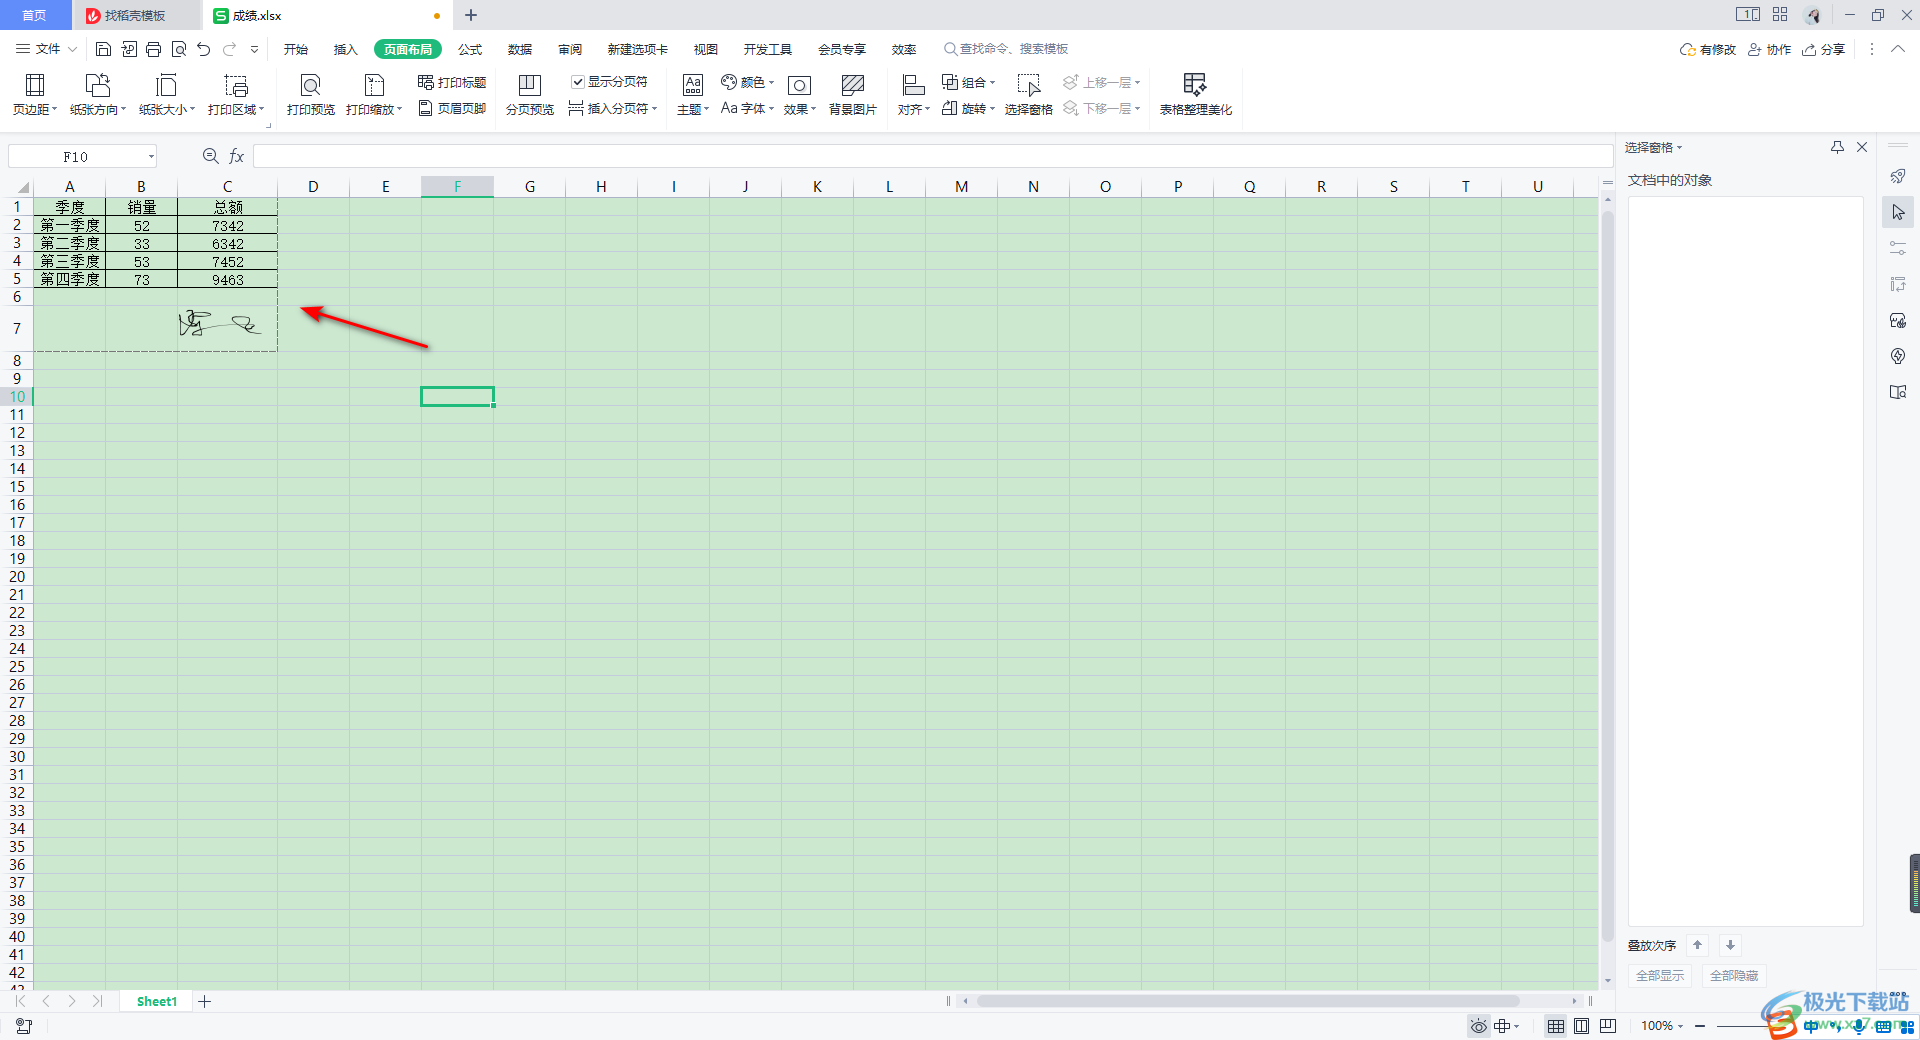Open paper orientation (纸张方向) options
Screen dimensions: 1920x1040
click(98, 95)
